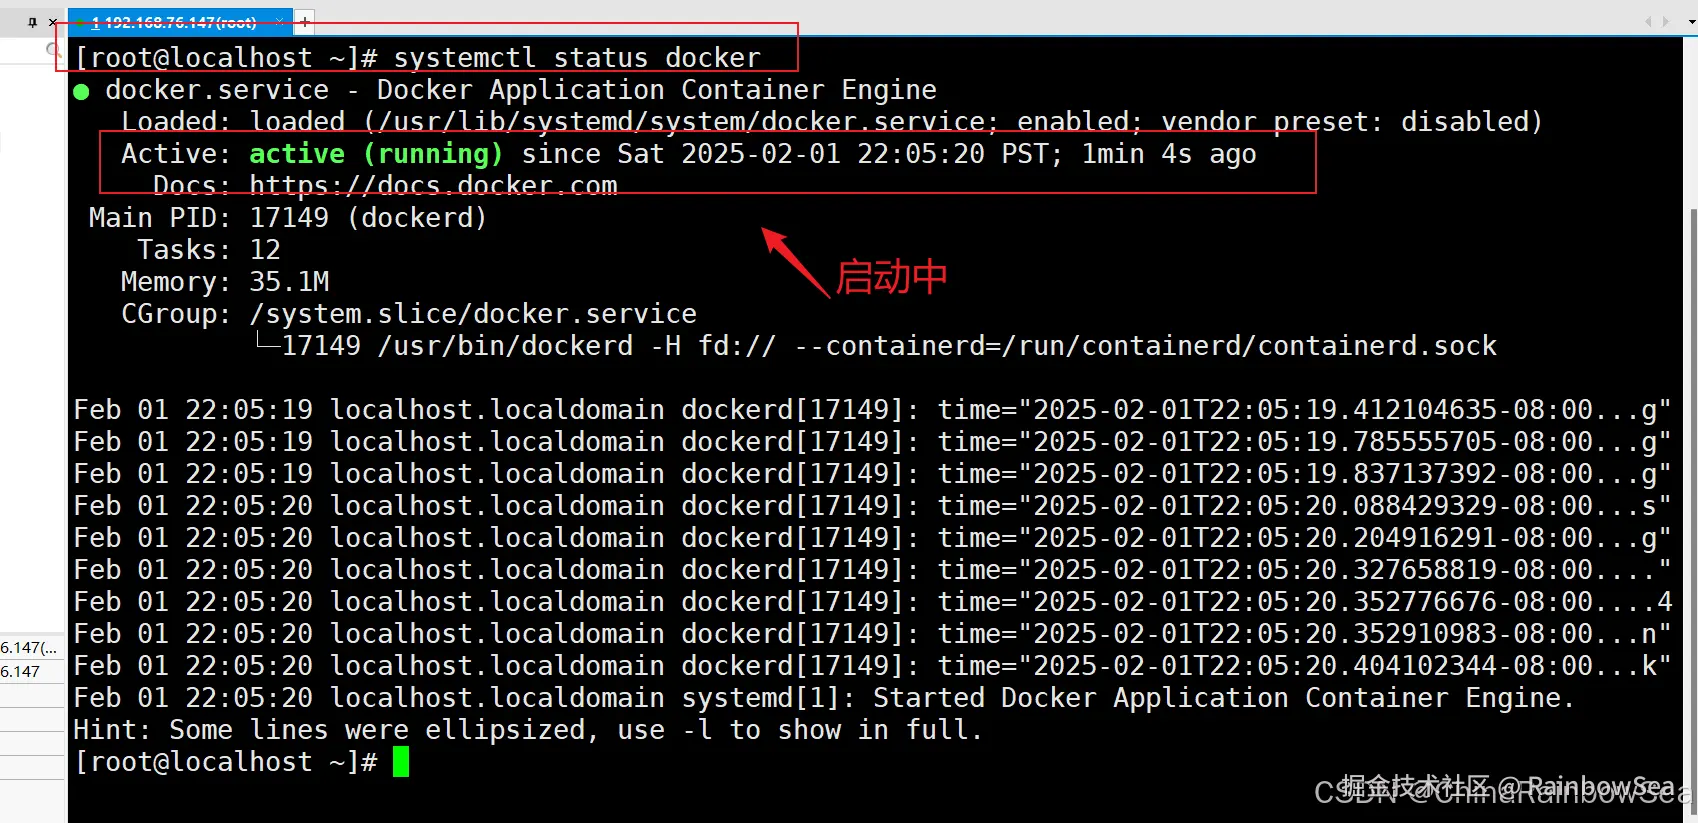1698x823 pixels.
Task: Click the tab scroll left arrow
Action: (x=1648, y=21)
